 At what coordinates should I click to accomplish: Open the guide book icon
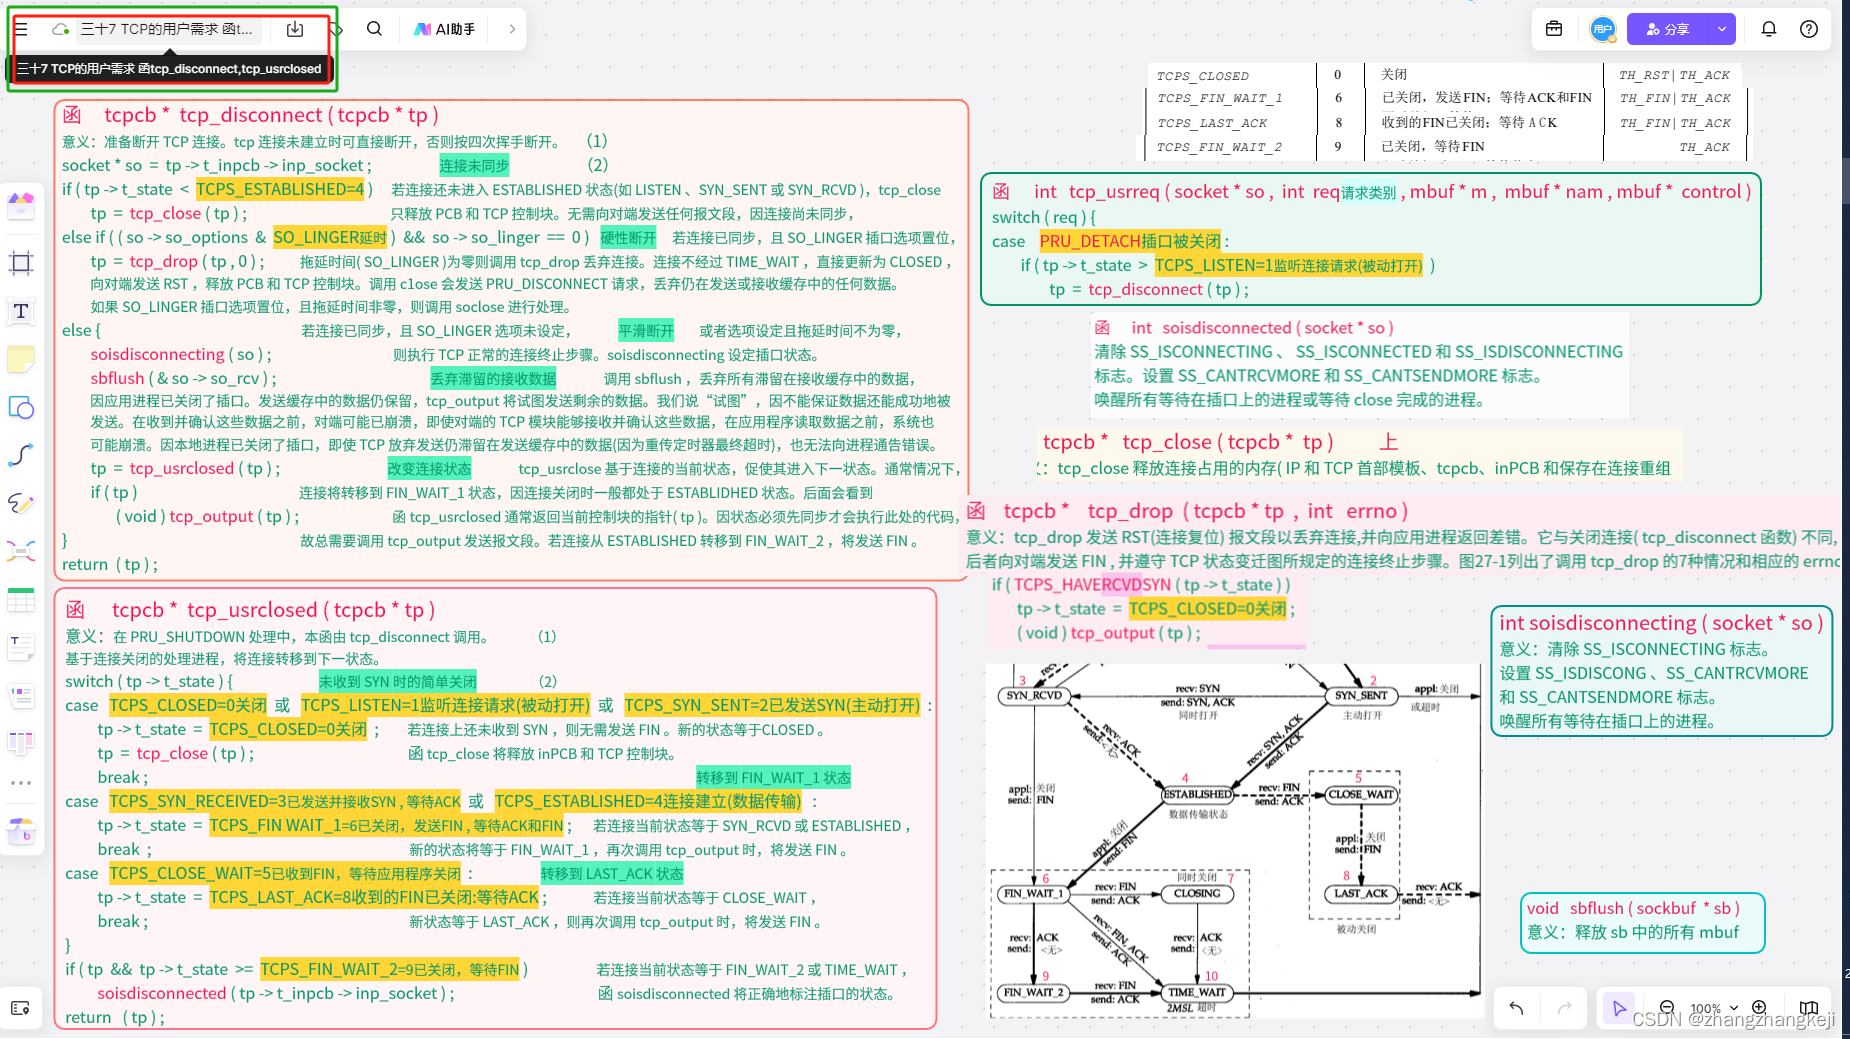(x=1809, y=1008)
